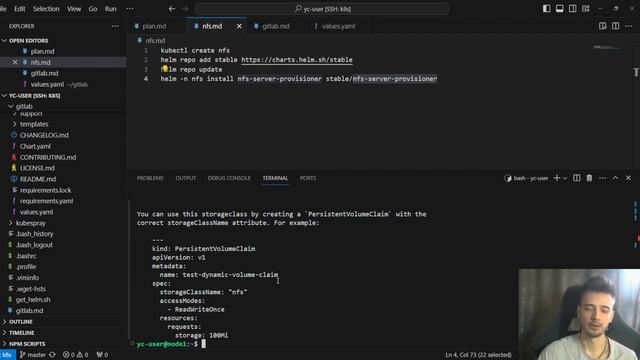
Task: Open the Edit menu
Action: coord(20,9)
